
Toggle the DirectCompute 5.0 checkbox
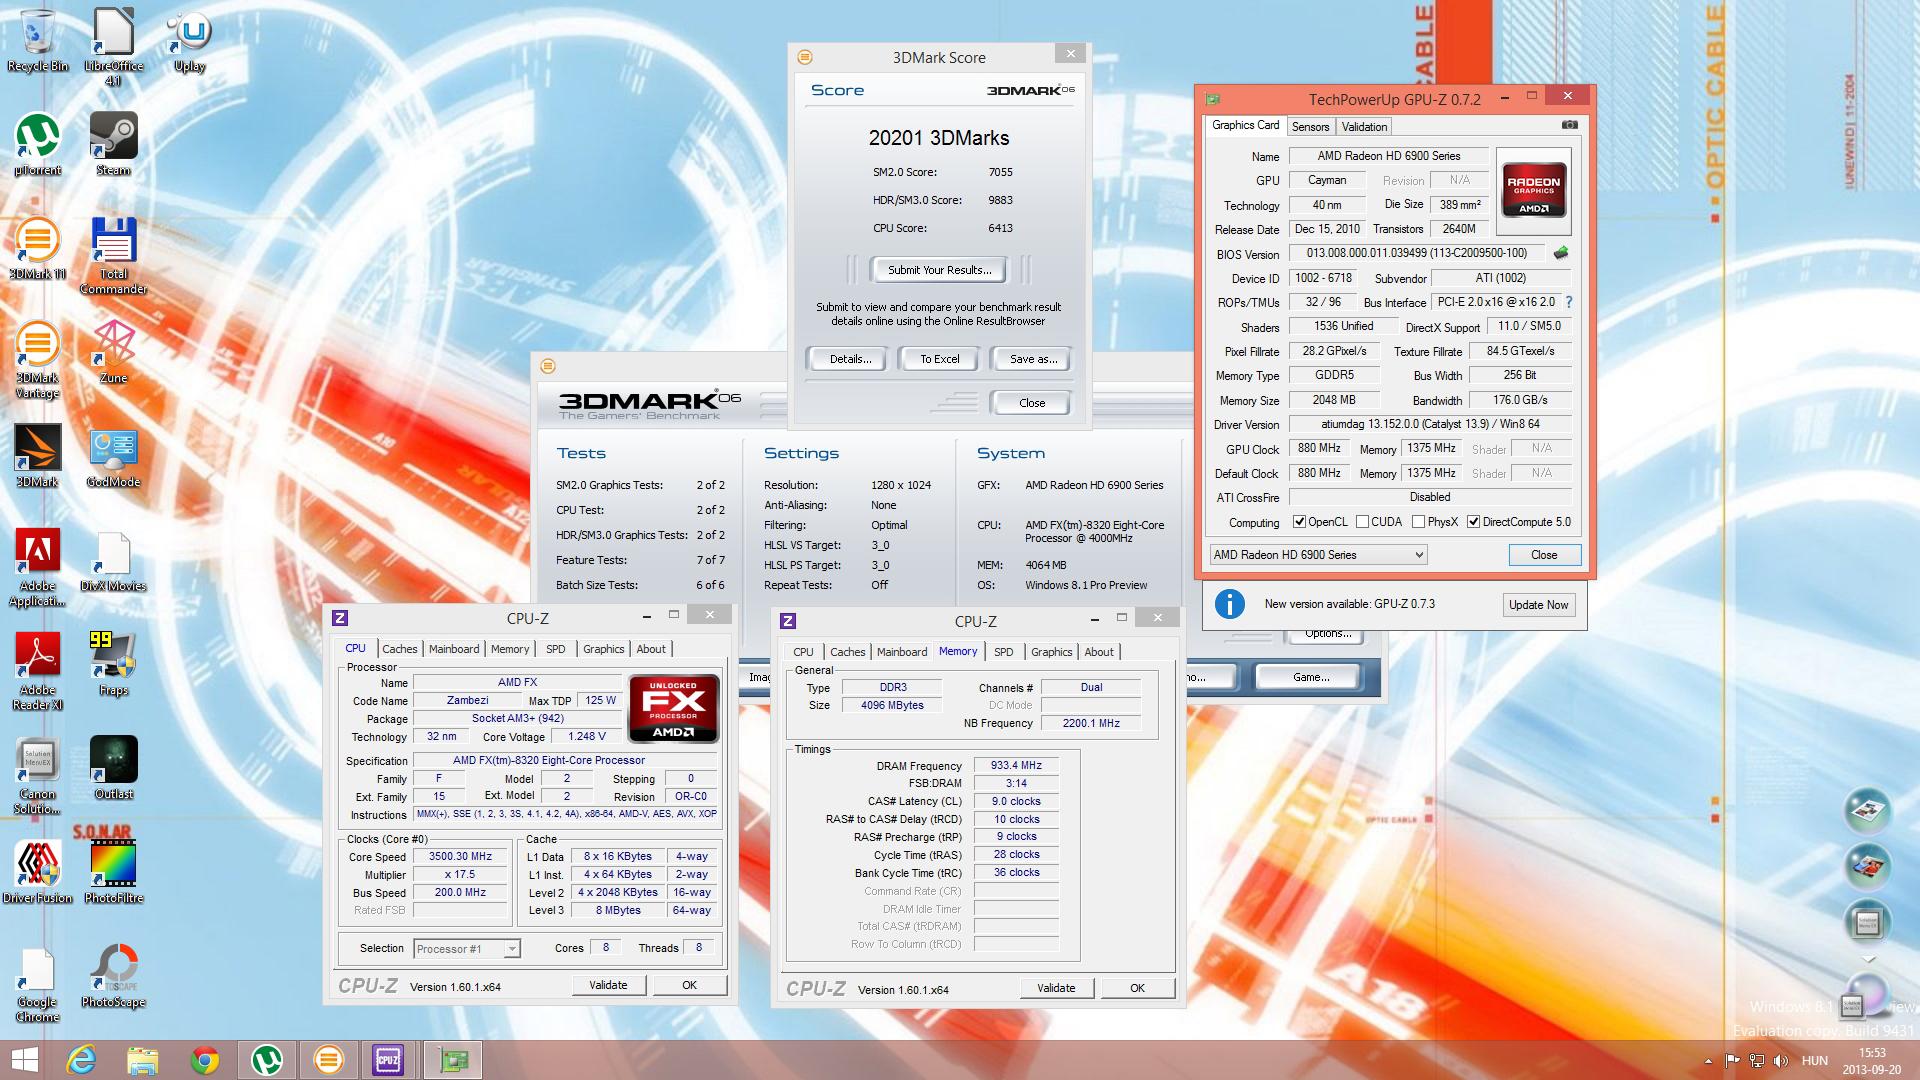click(x=1473, y=522)
